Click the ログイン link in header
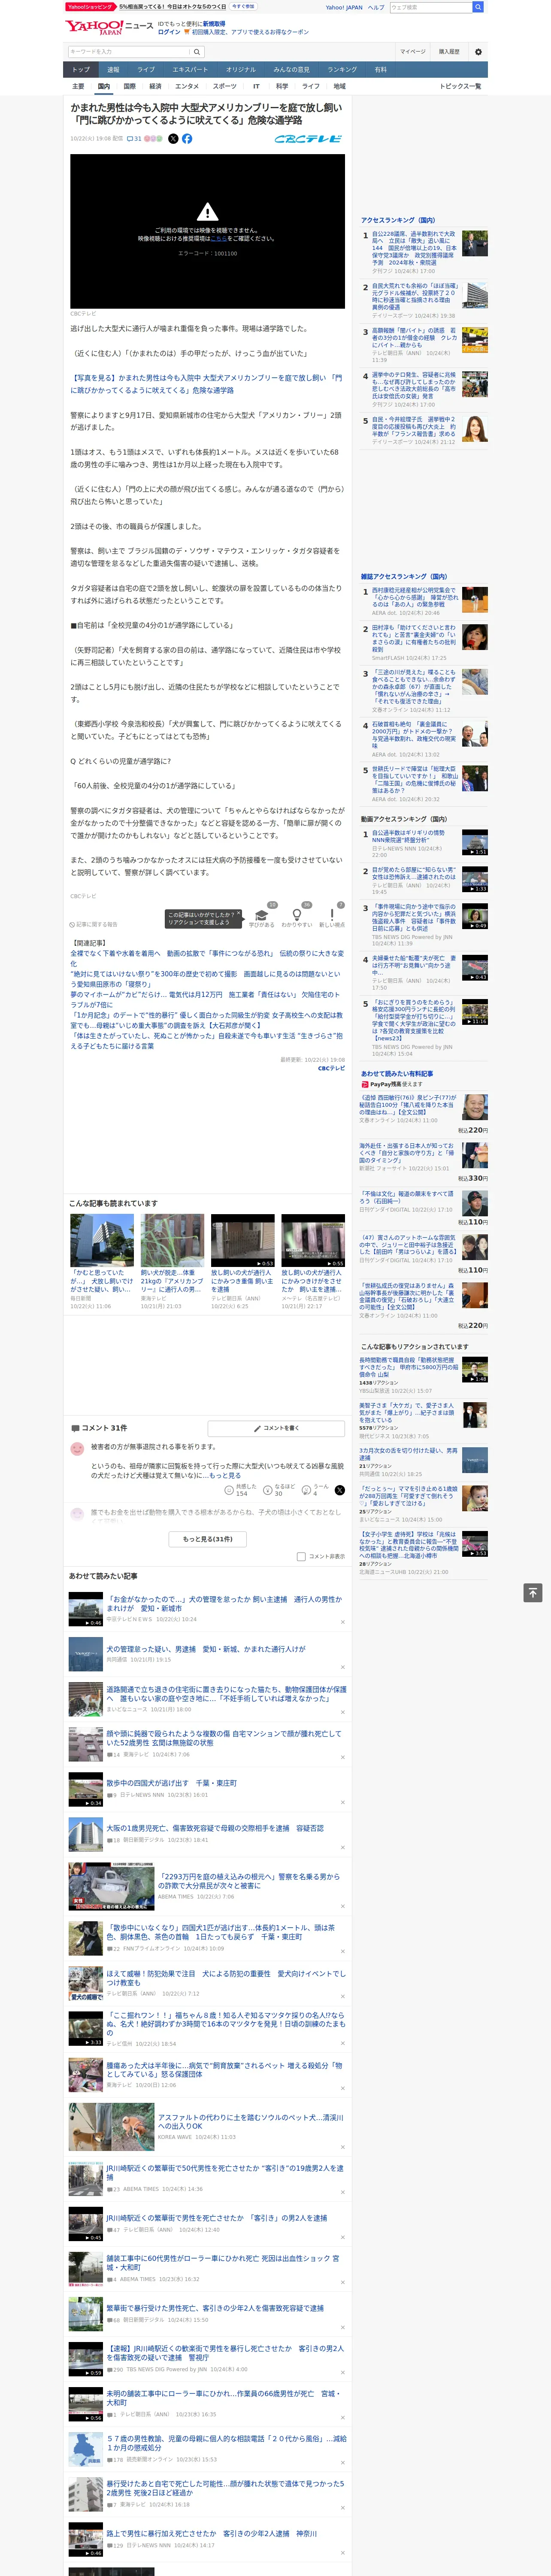This screenshot has width=551, height=2576. [169, 32]
